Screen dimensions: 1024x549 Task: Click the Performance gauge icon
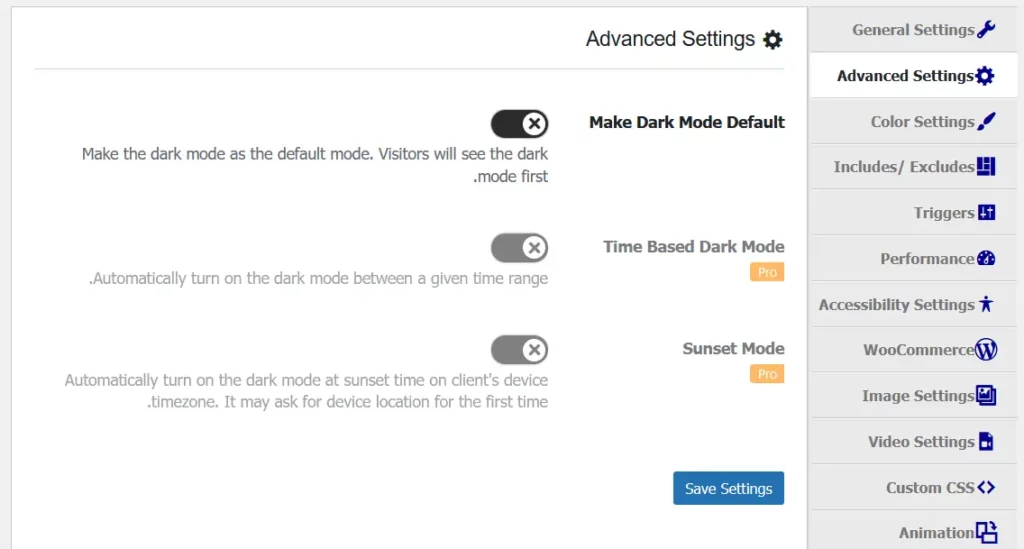coord(986,259)
